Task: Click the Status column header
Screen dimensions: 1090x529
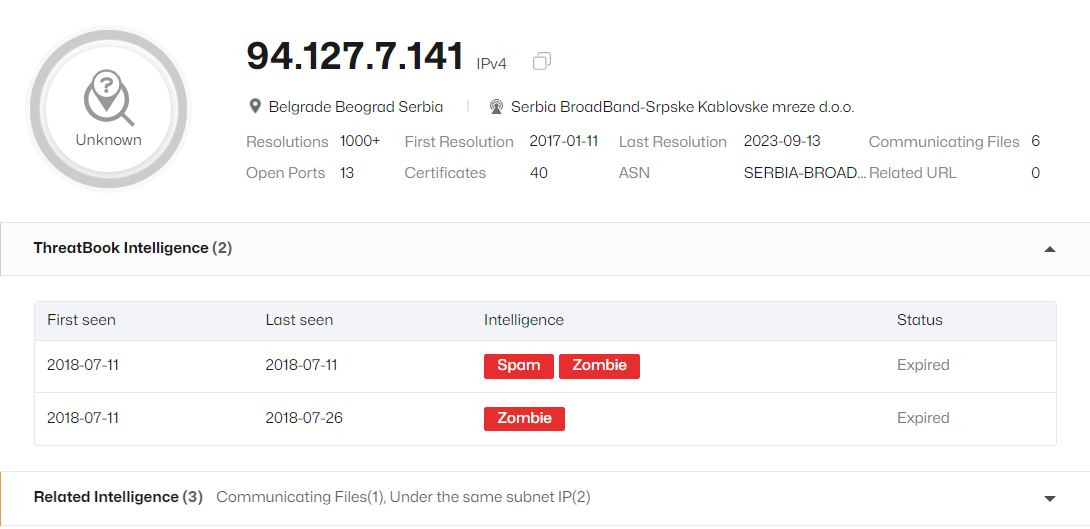Action: 919,320
